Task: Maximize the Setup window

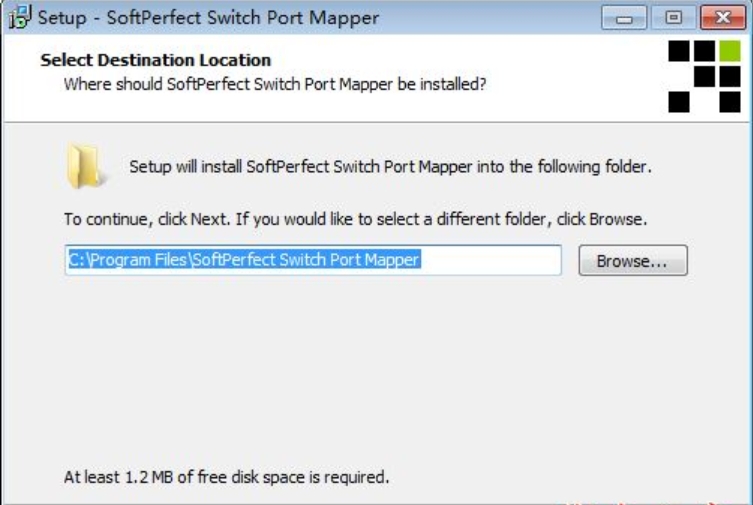Action: [x=673, y=18]
